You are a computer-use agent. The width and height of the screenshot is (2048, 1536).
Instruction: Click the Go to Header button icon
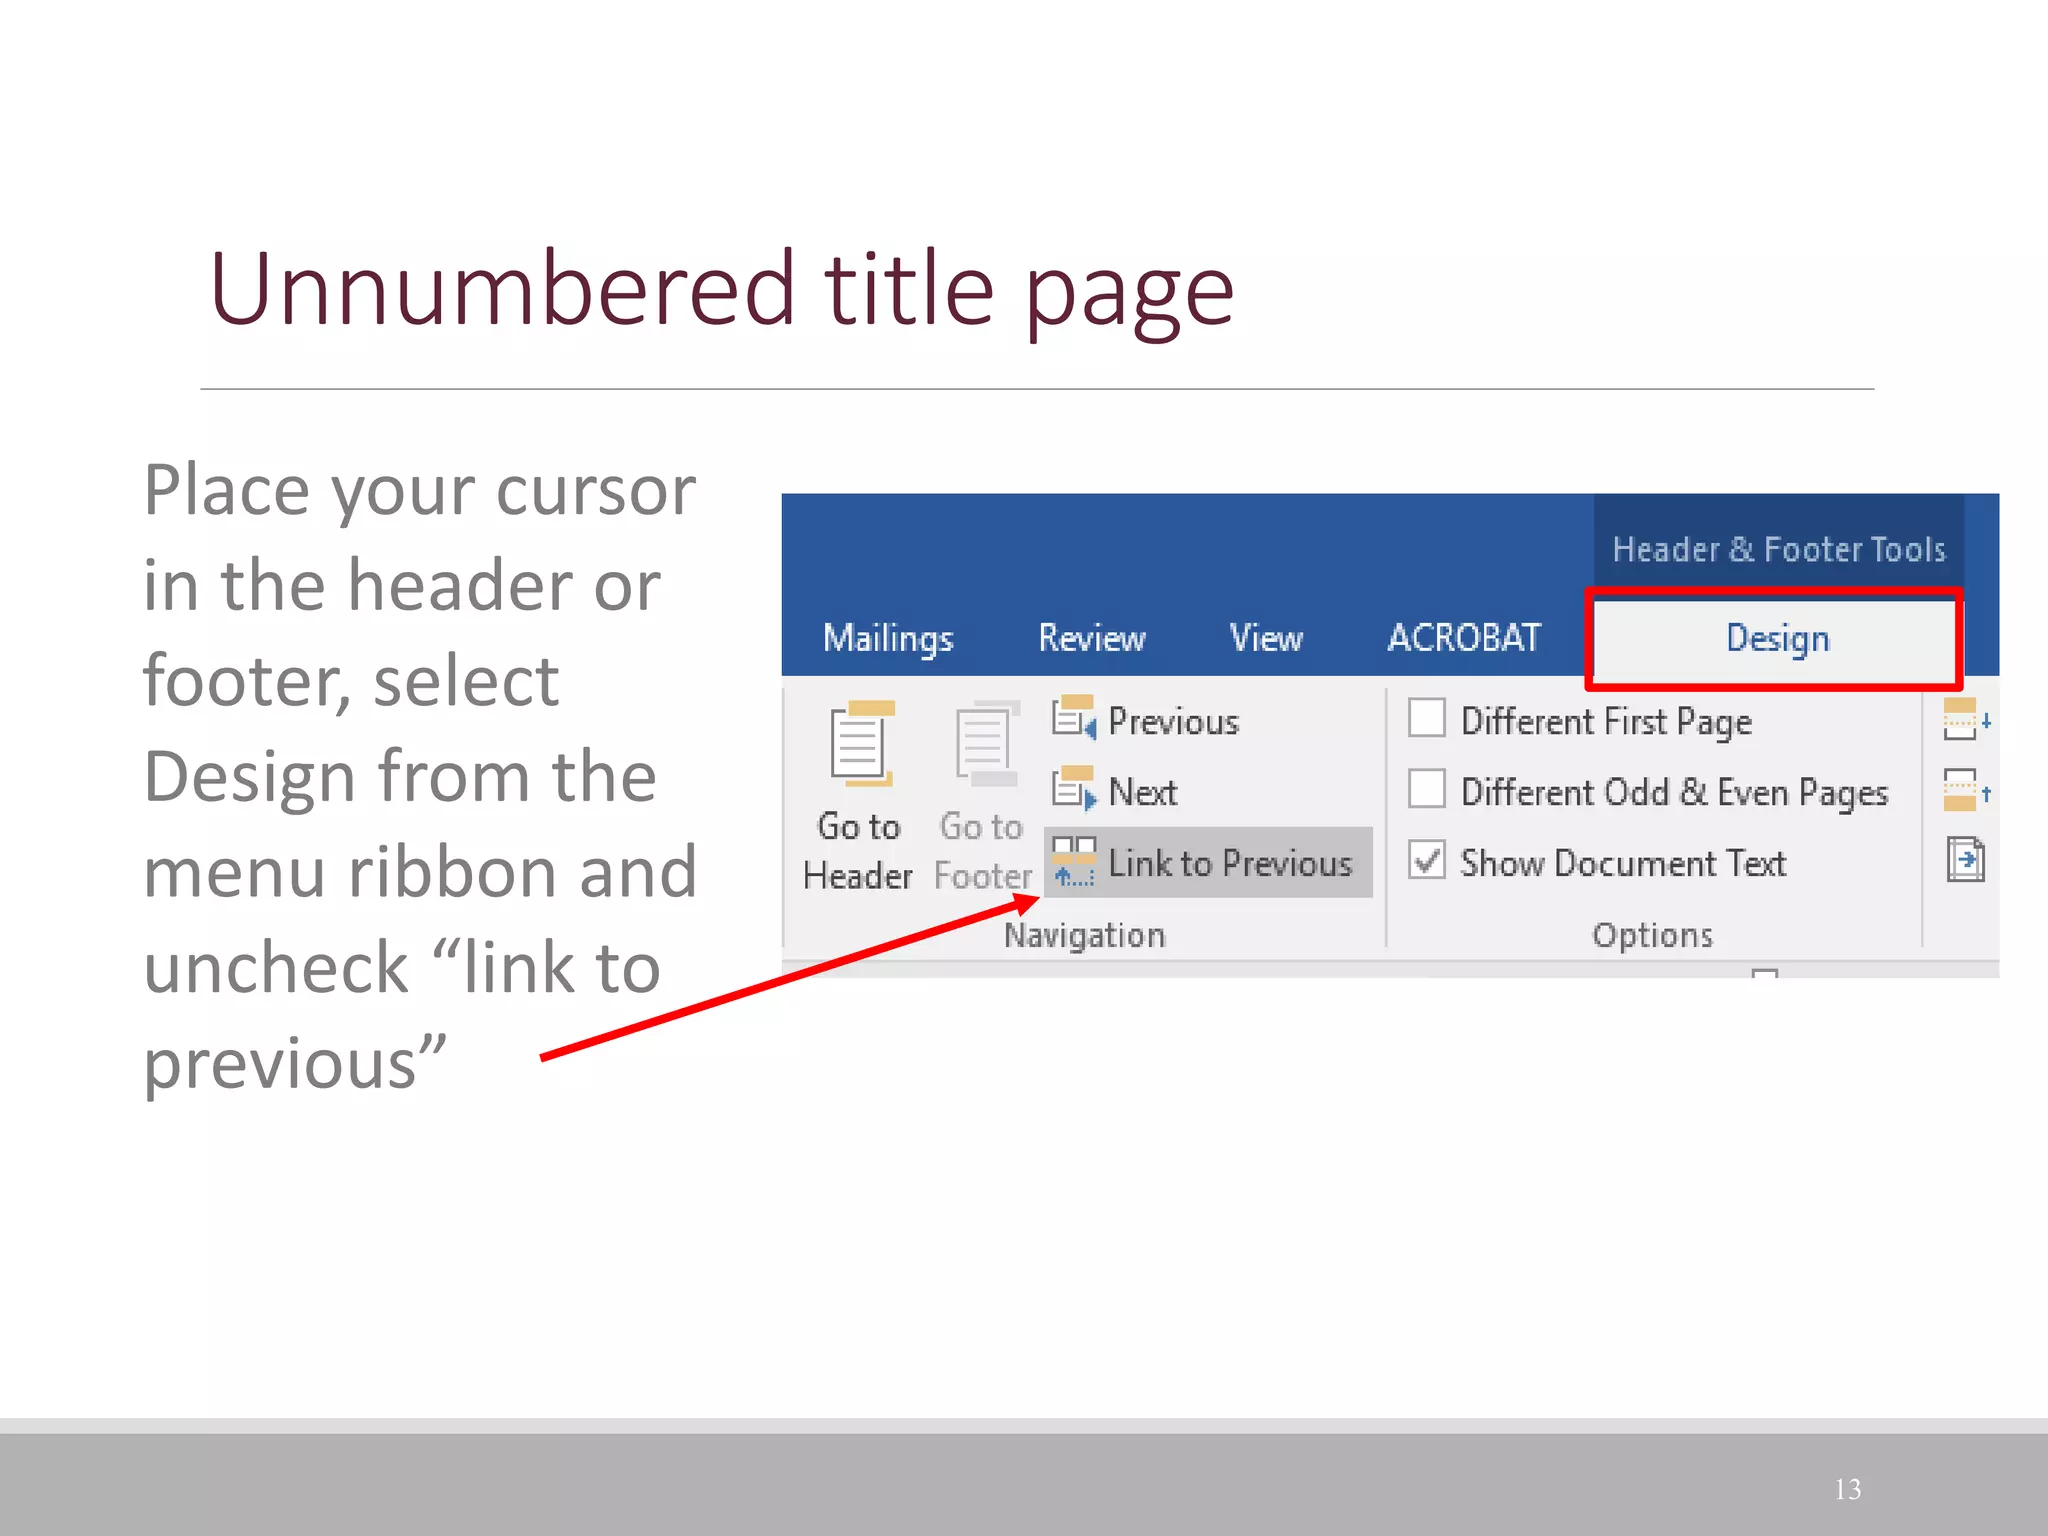click(x=860, y=744)
